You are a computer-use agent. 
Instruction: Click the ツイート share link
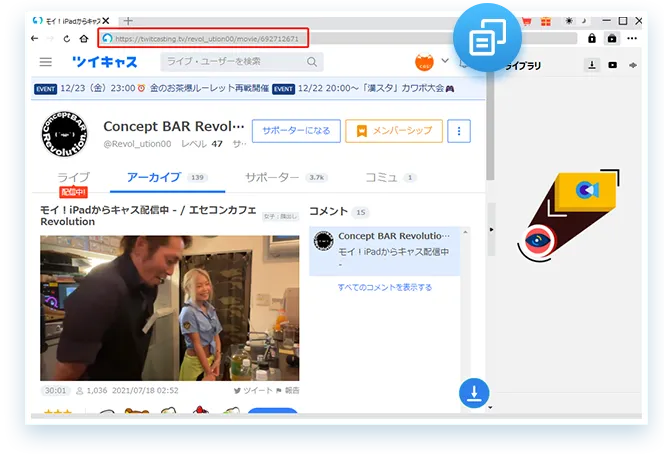253,391
